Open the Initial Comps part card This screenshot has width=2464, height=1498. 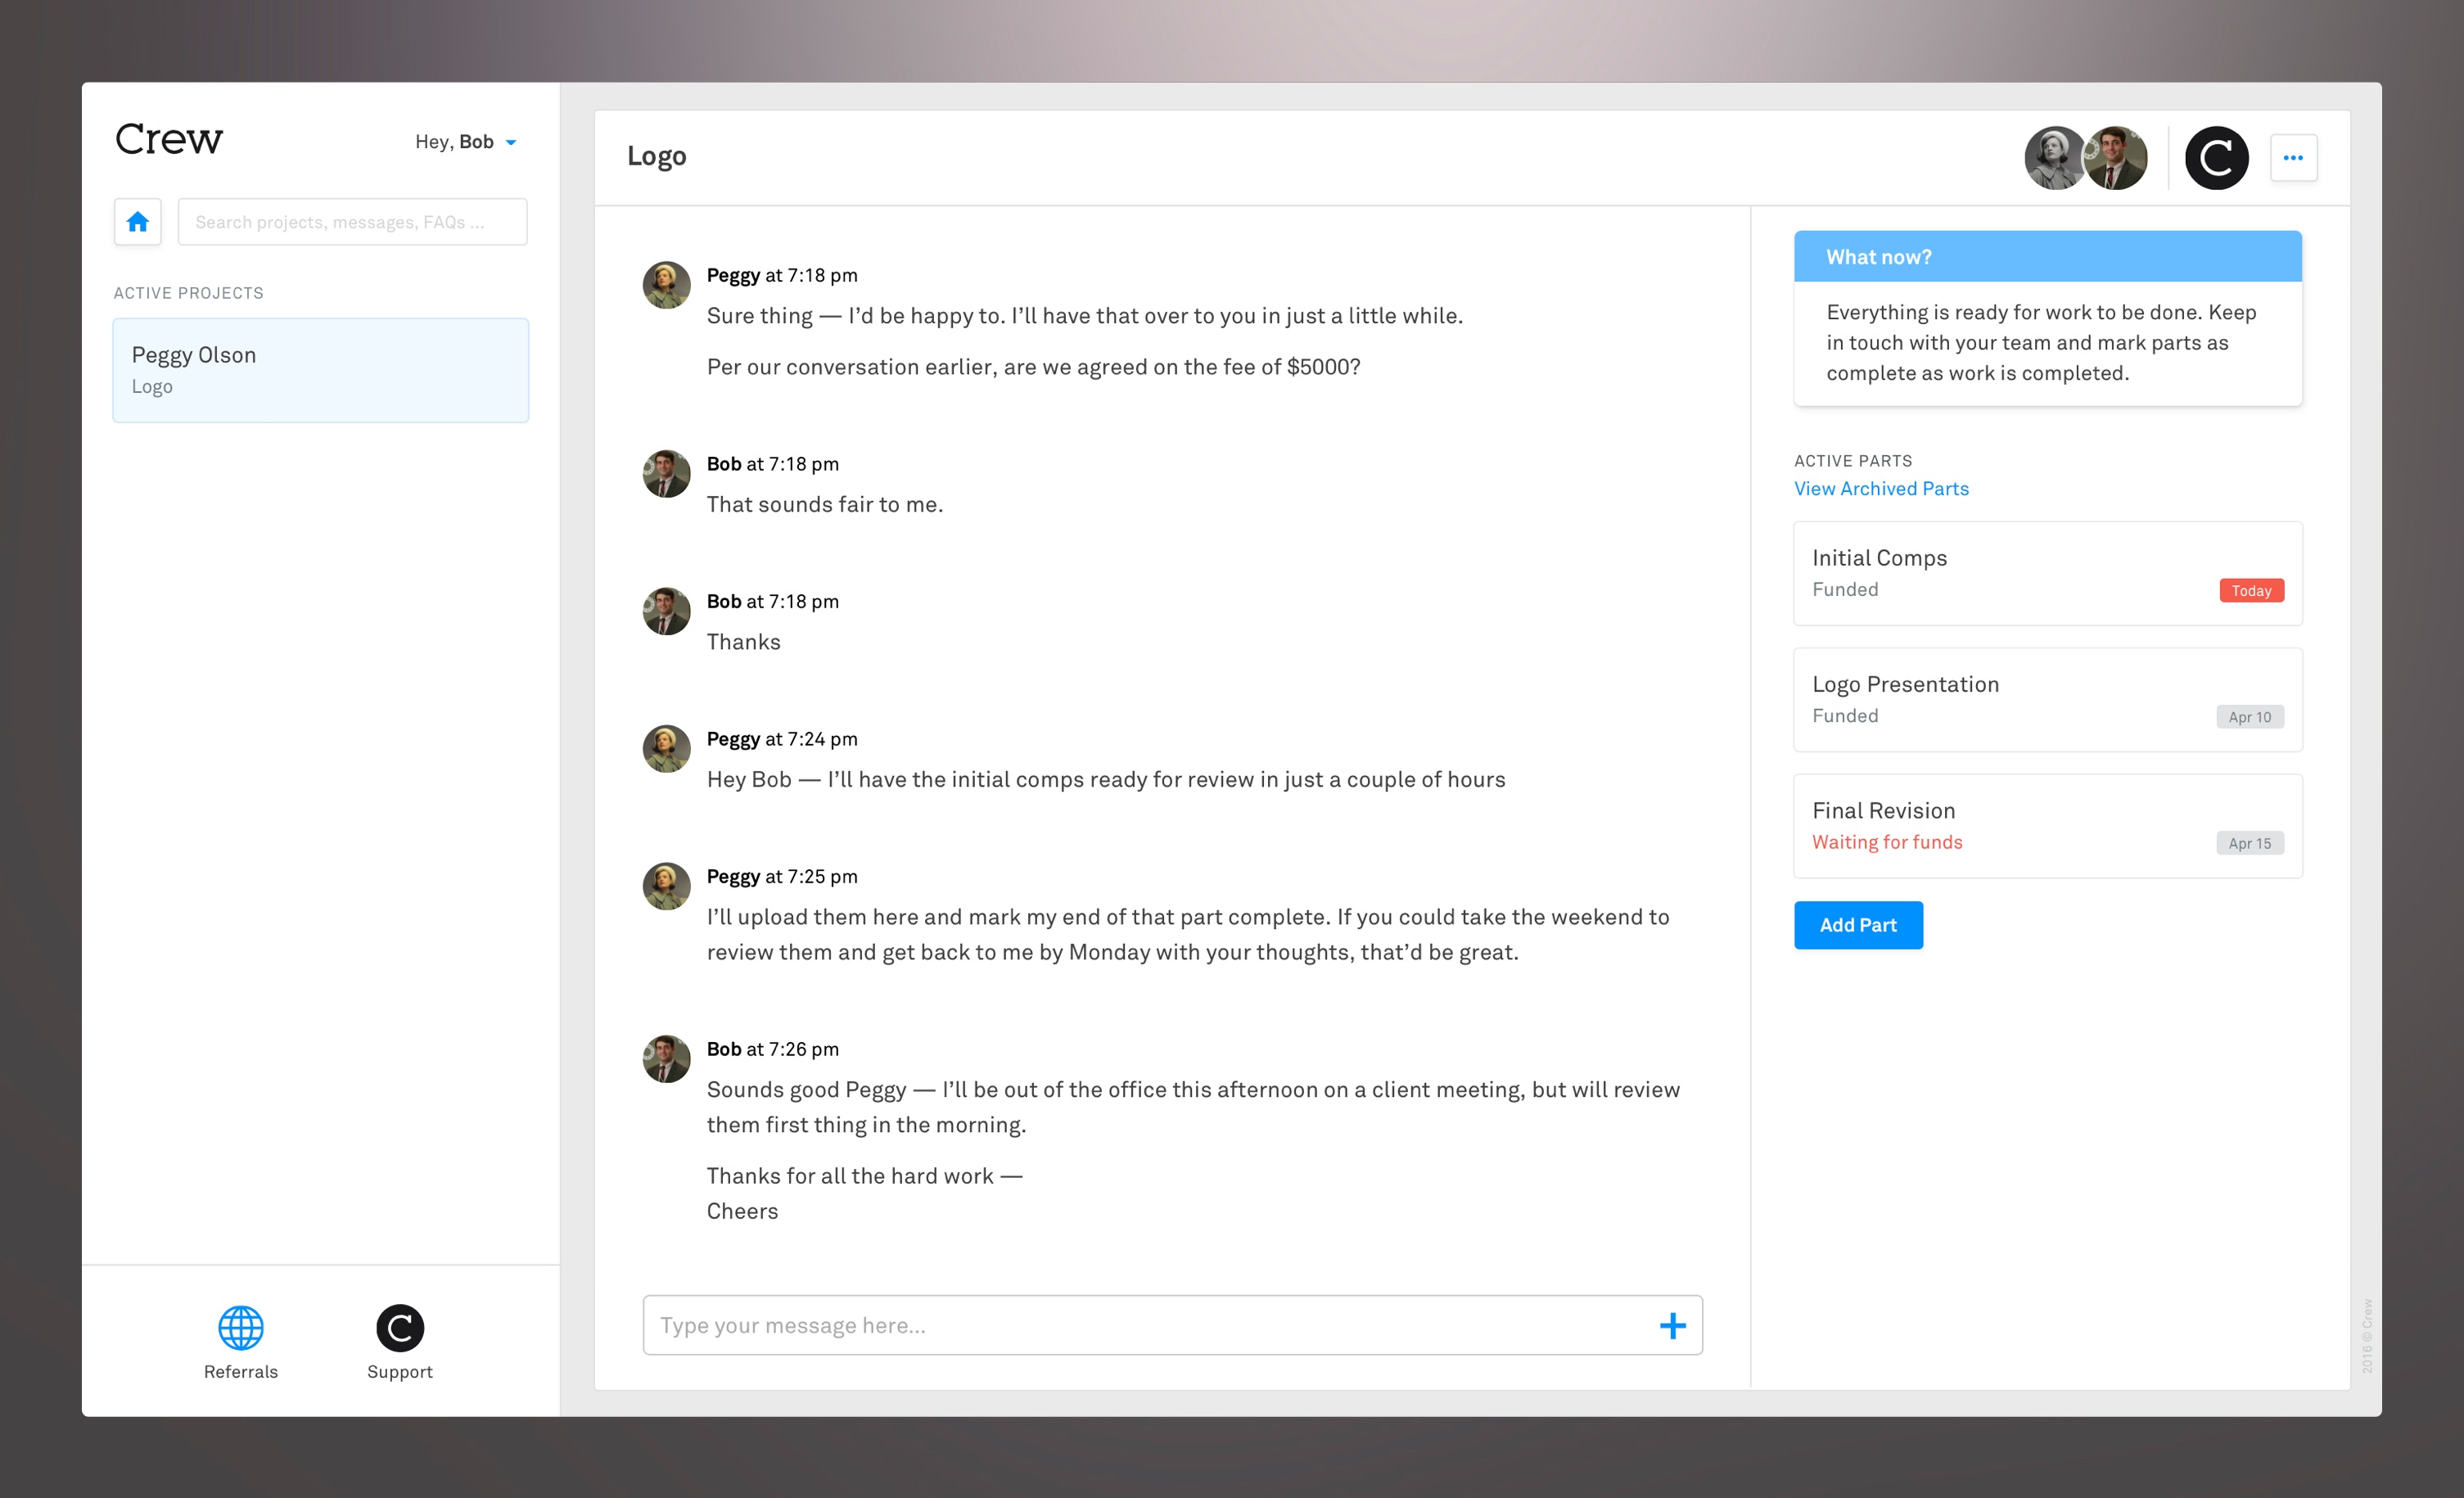pyautogui.click(x=2047, y=573)
